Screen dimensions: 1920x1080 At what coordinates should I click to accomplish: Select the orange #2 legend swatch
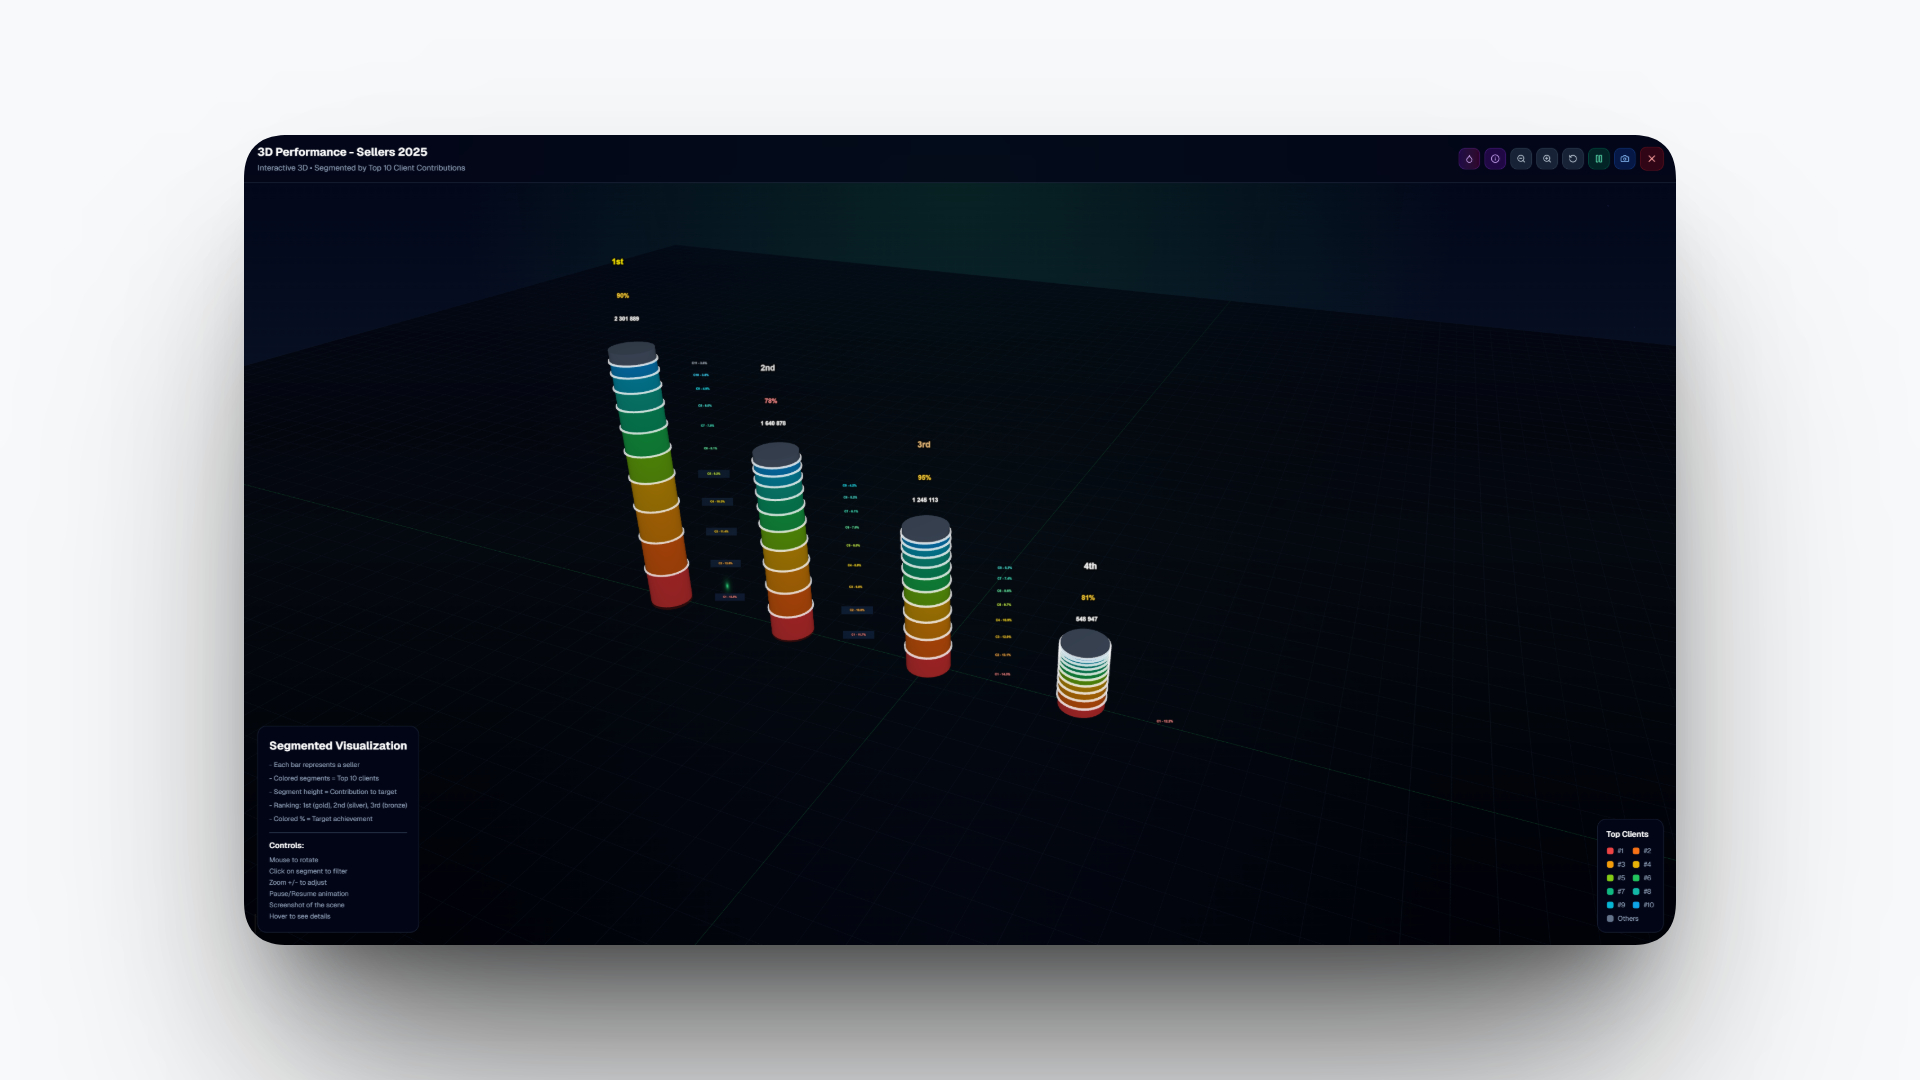[x=1636, y=851]
